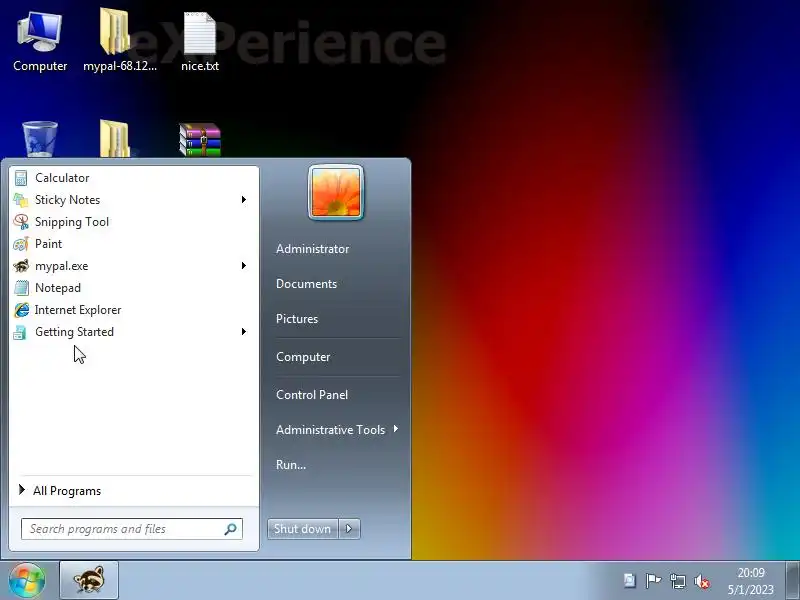Click the user account flower picture

336,192
